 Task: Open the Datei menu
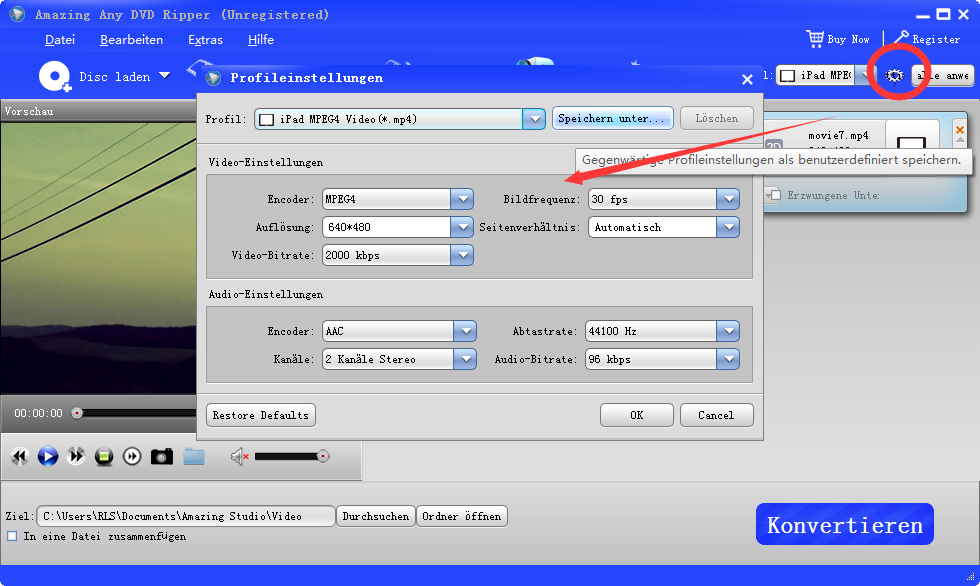click(60, 40)
